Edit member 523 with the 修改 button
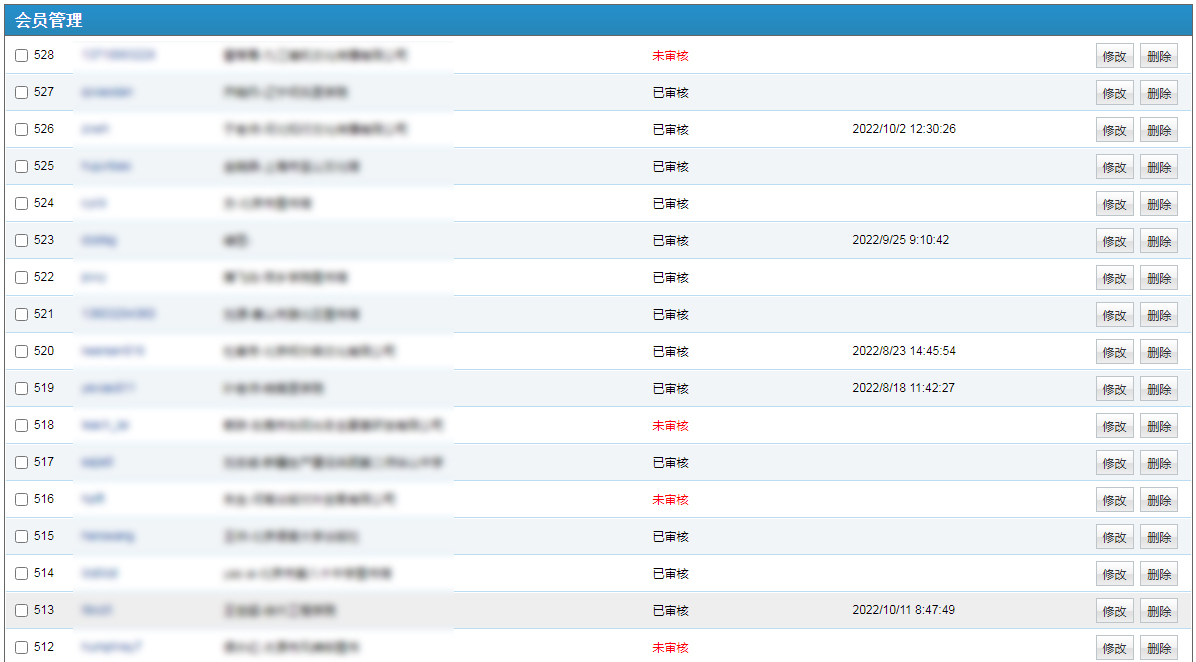This screenshot has width=1196, height=662. 1114,241
